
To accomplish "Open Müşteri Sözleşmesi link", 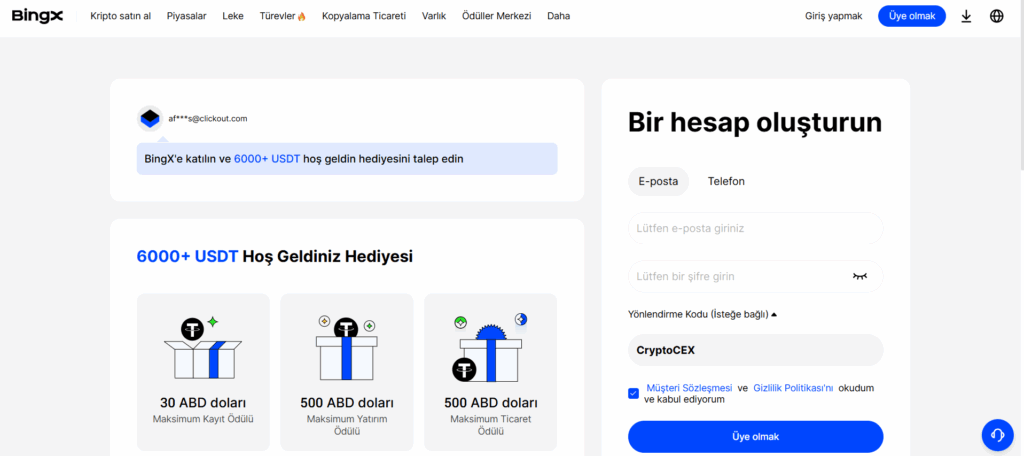I will click(689, 388).
